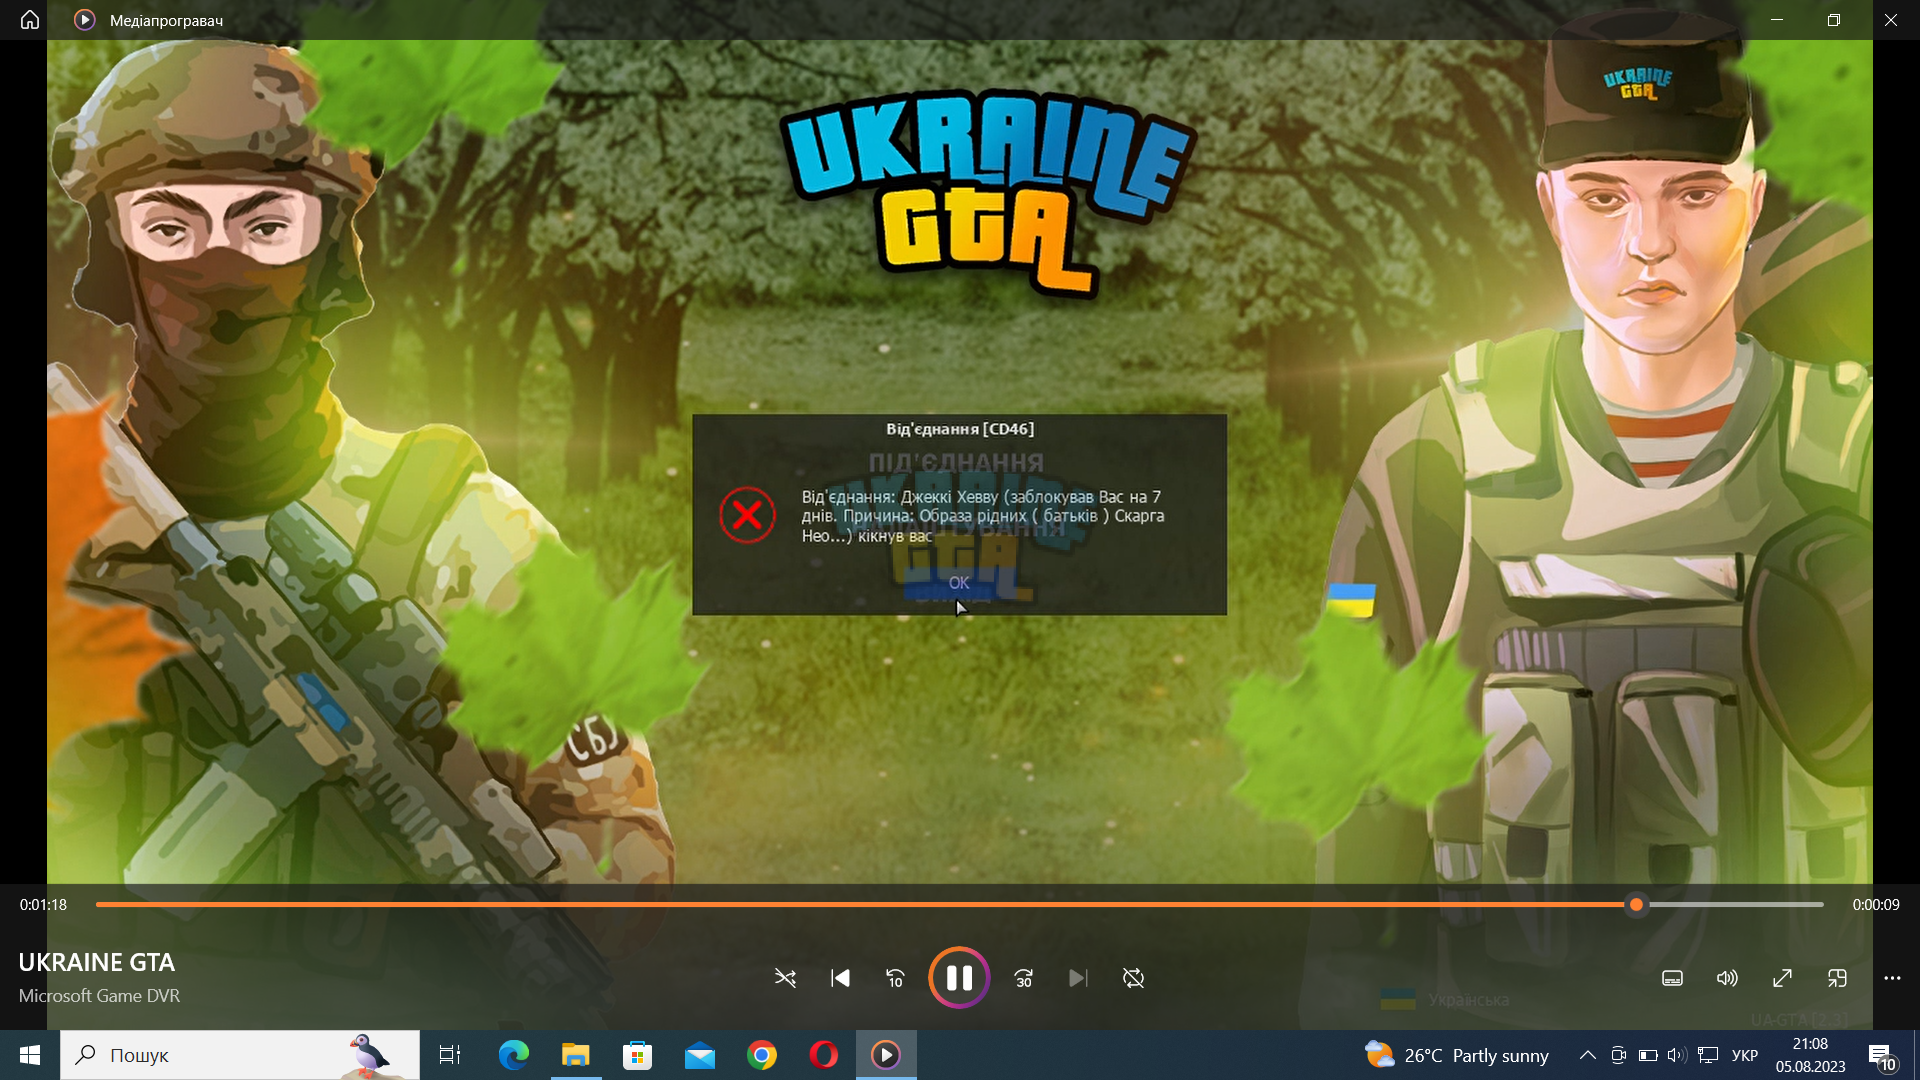Enable mini player mode
Screen dimensions: 1920x1080
coord(1837,978)
